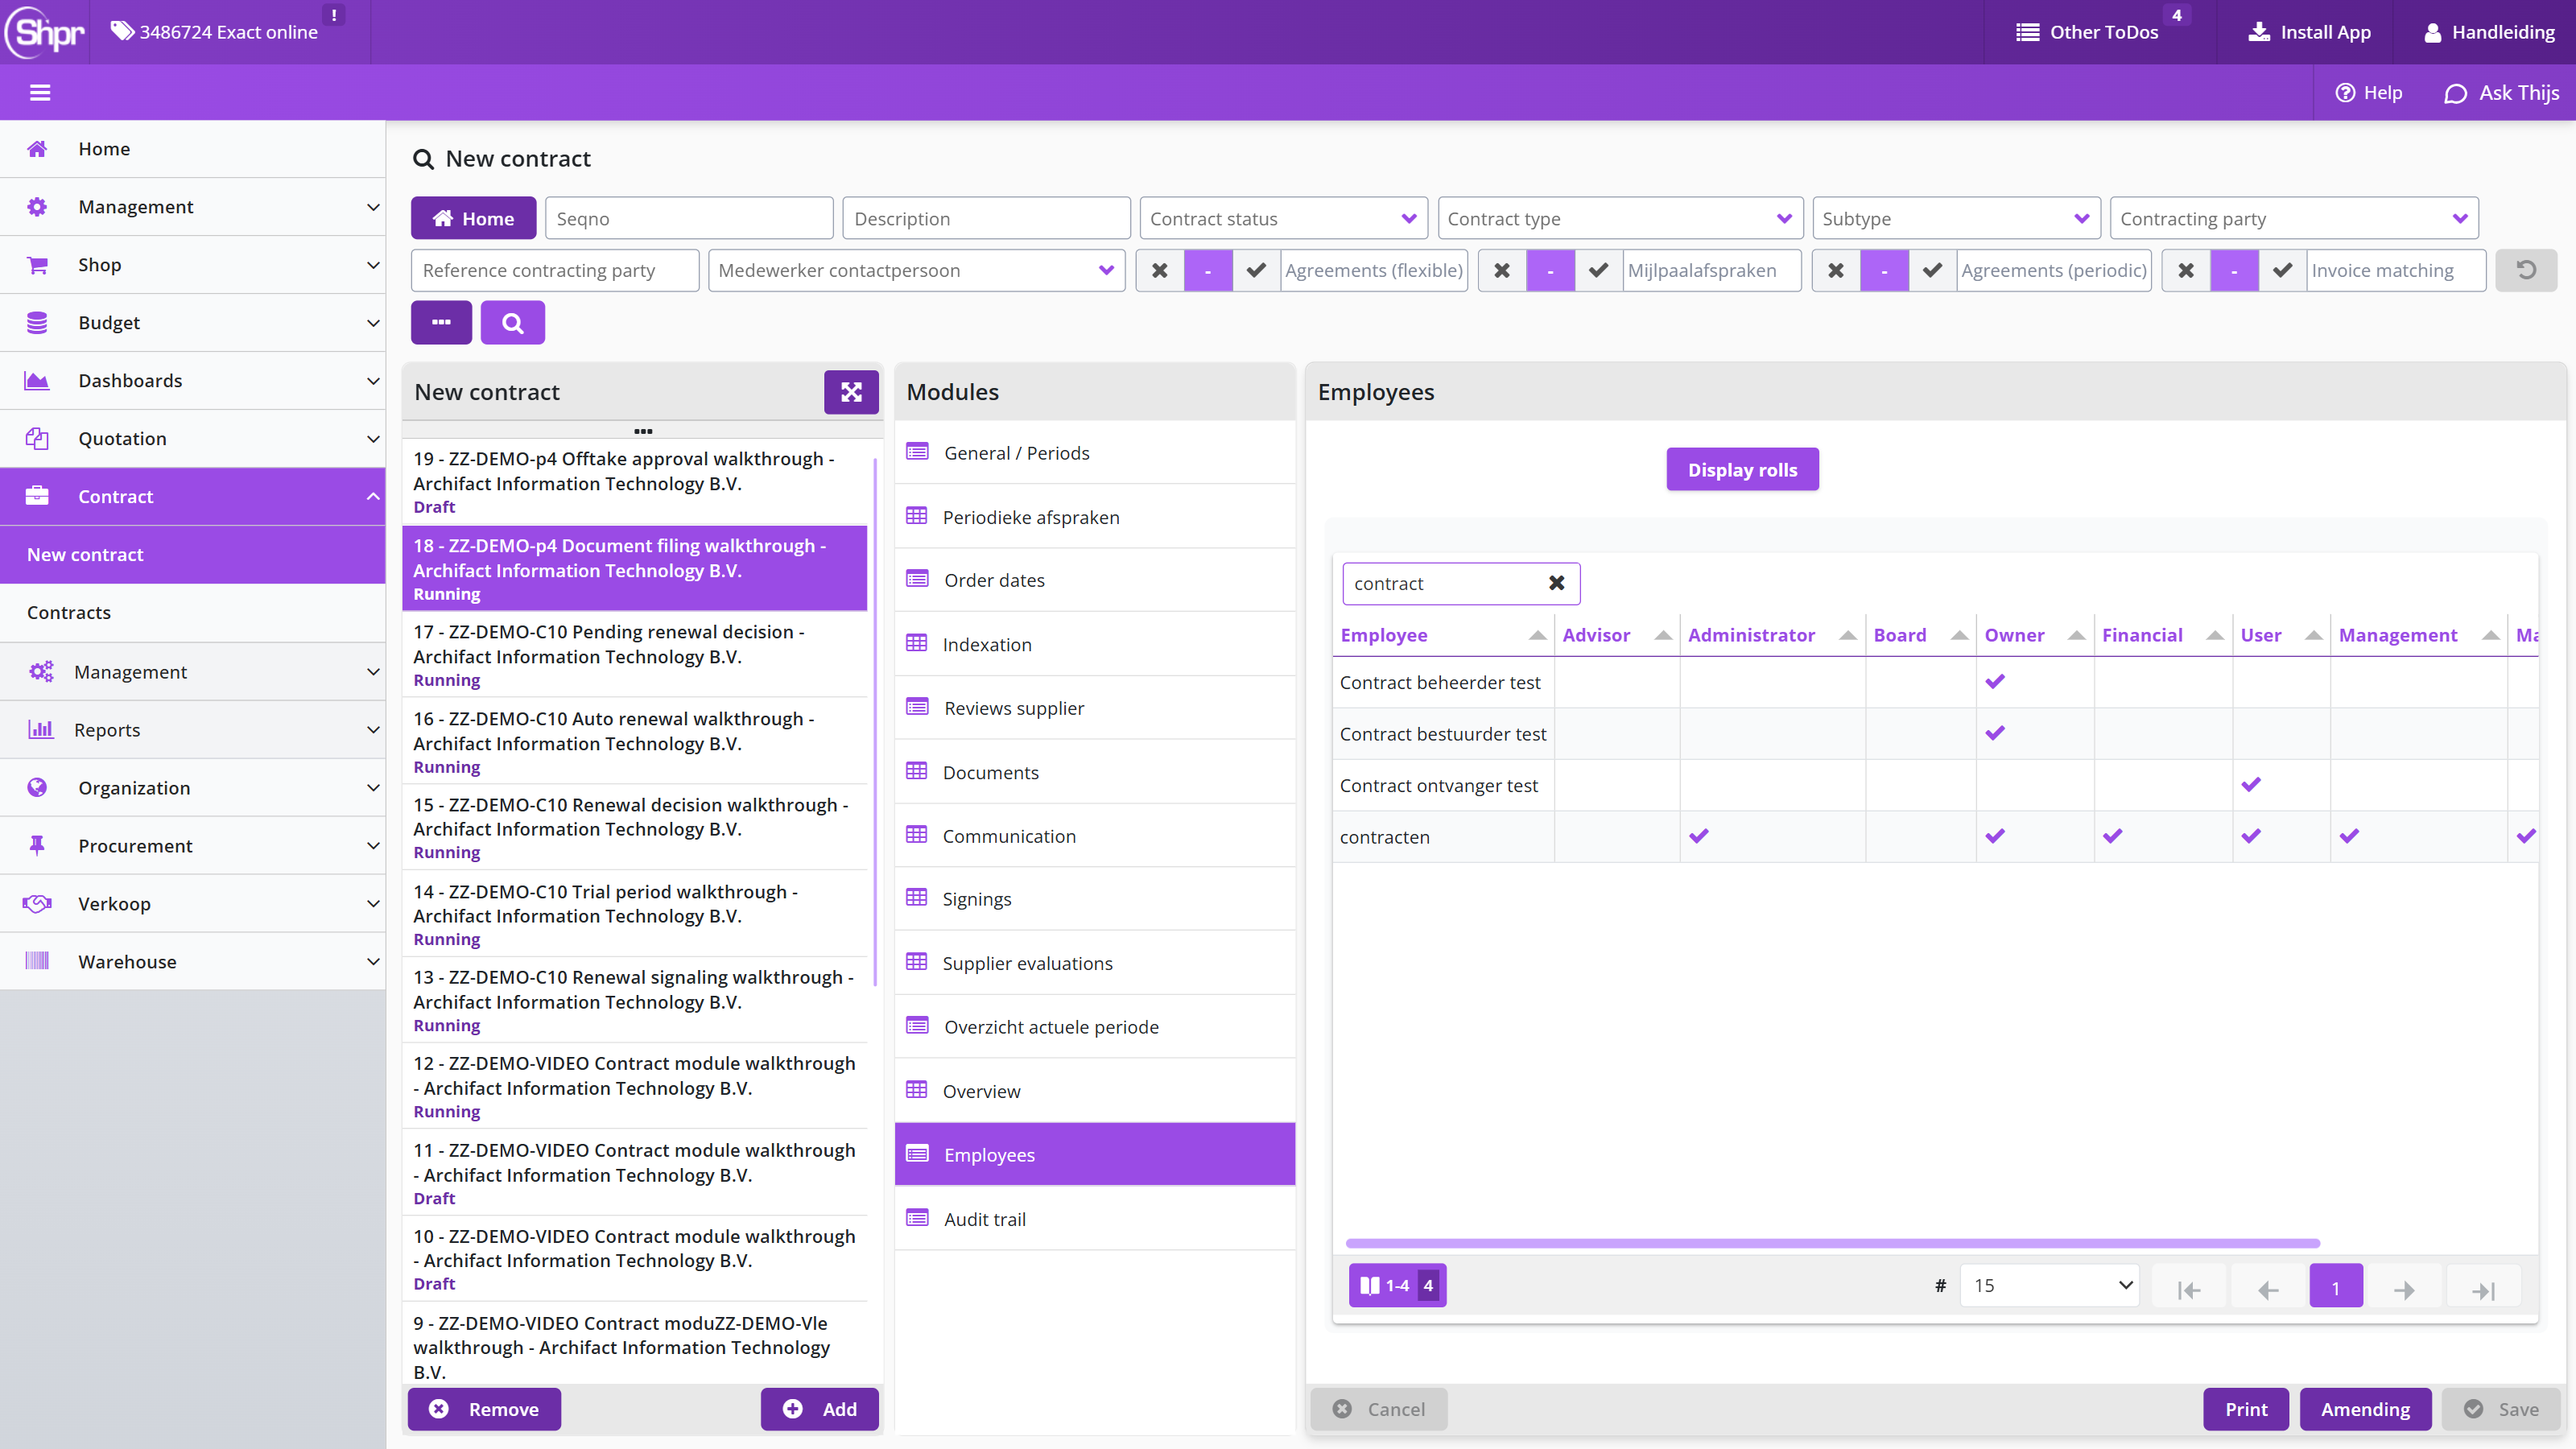Toggle Owner checkmark for Contract beheerder test

(1995, 682)
